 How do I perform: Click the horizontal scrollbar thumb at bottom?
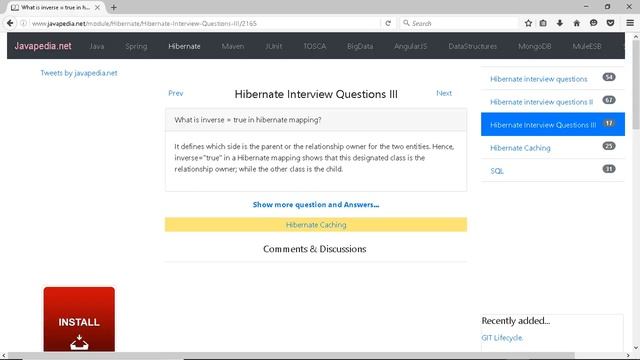(291, 356)
